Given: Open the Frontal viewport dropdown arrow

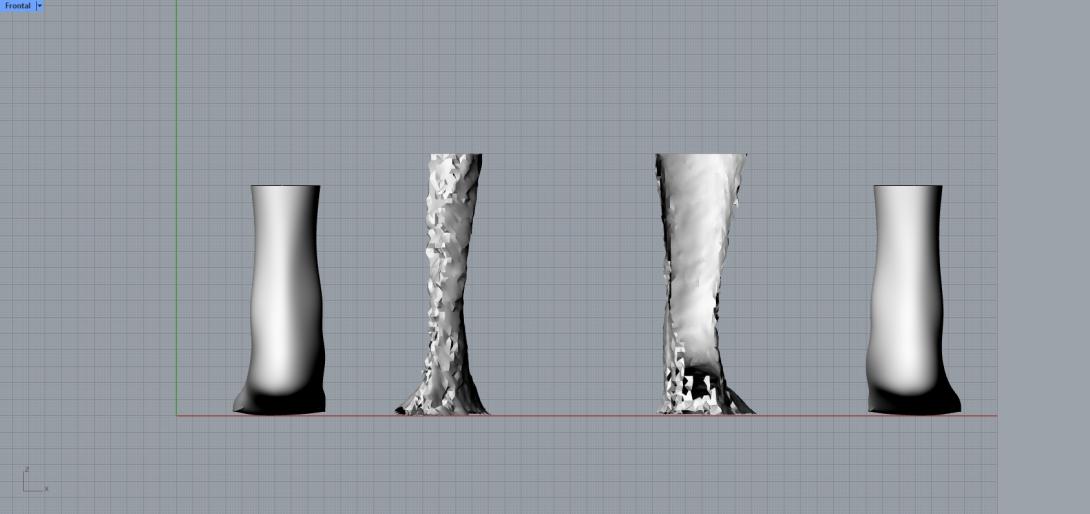Looking at the screenshot, I should (x=39, y=6).
